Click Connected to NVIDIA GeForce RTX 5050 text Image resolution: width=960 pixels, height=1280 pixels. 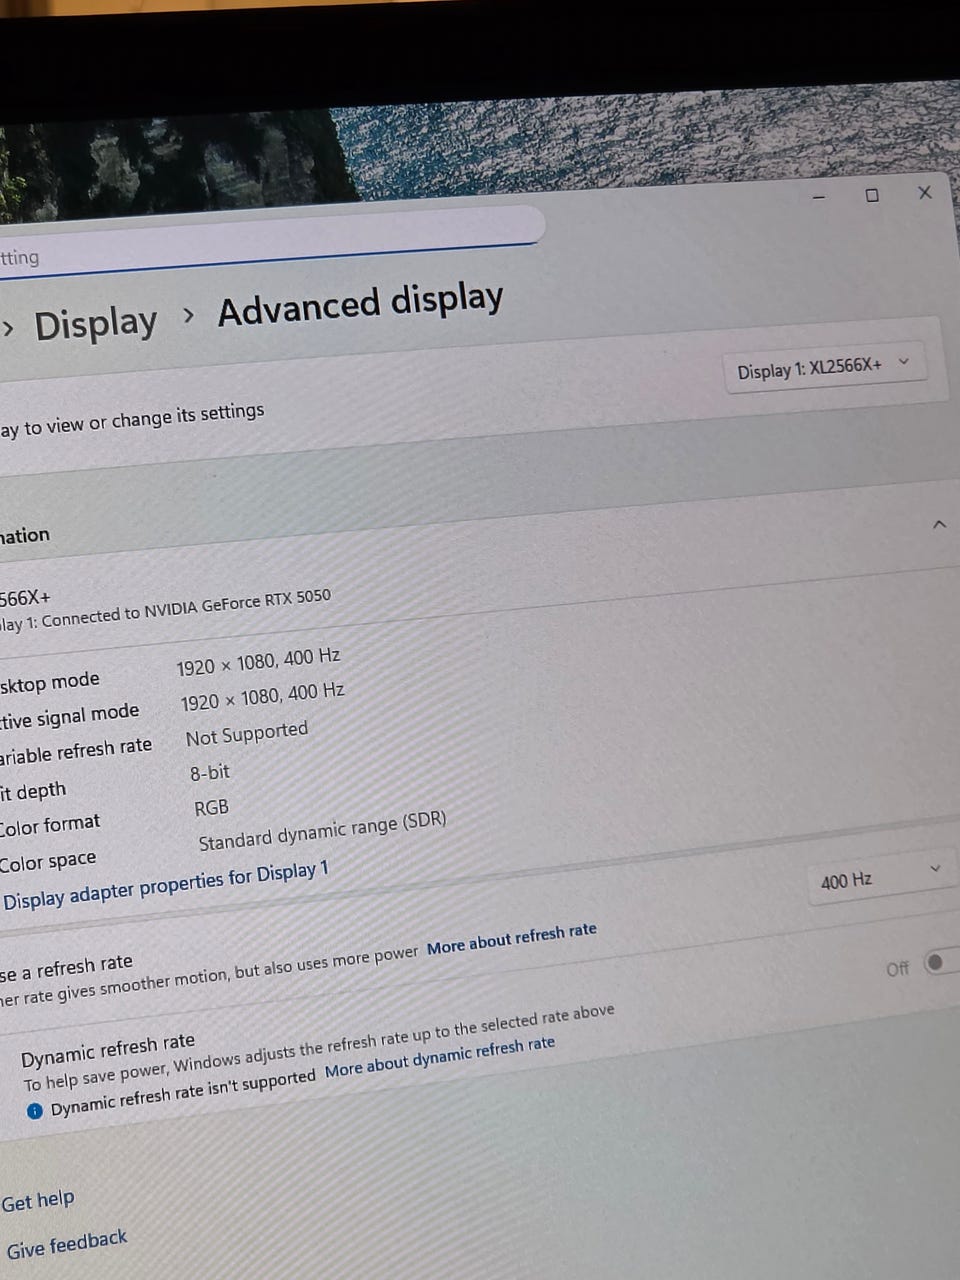tap(186, 606)
